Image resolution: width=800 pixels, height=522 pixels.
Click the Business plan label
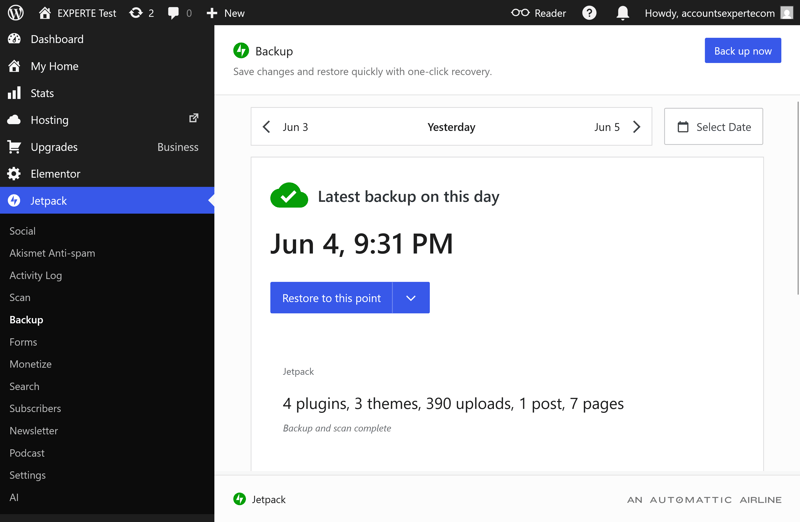coord(178,147)
